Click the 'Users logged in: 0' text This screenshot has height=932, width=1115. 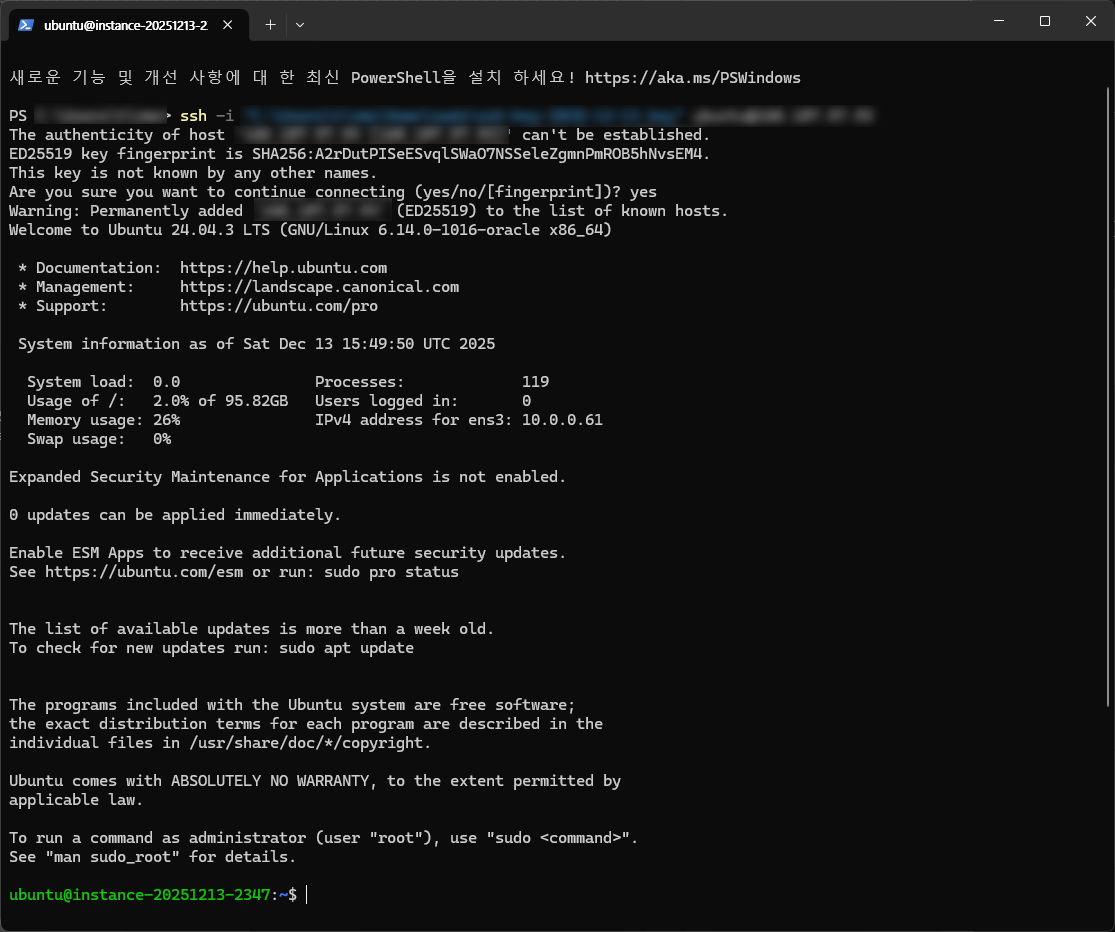pyautogui.click(x=422, y=401)
